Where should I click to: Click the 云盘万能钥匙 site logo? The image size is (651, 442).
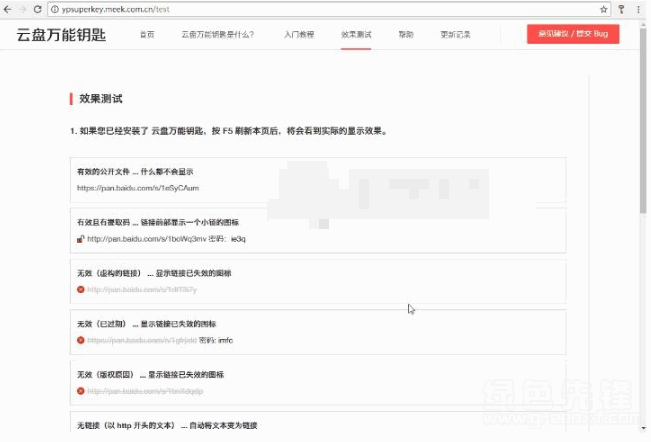point(61,35)
